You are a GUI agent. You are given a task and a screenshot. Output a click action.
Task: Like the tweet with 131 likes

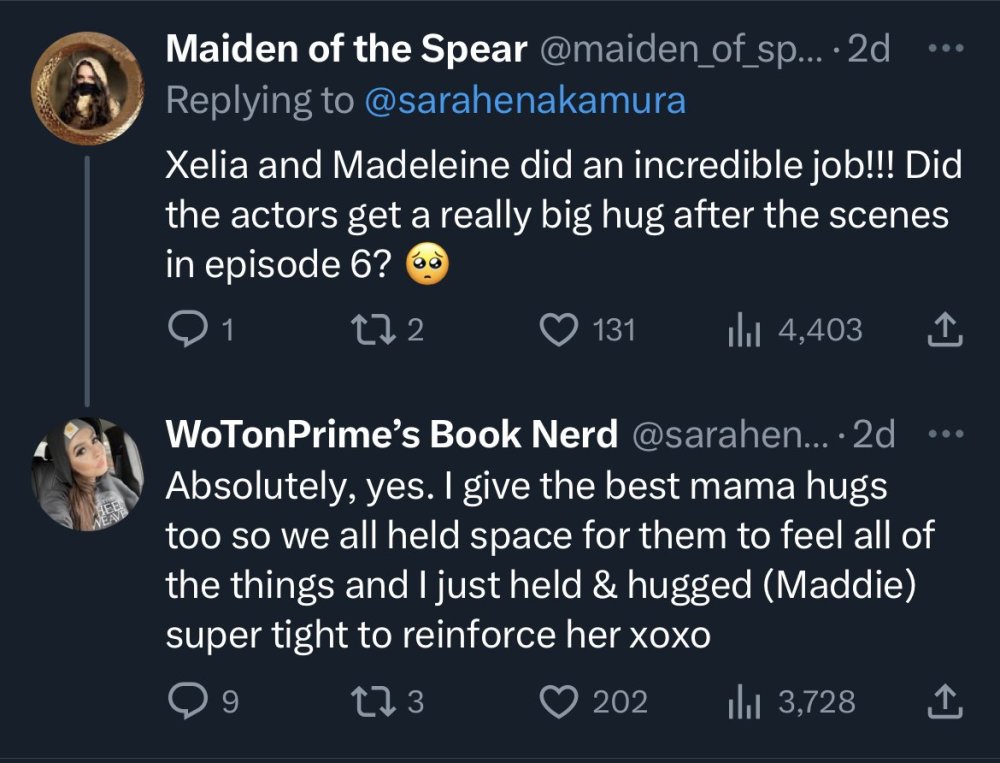coord(558,329)
